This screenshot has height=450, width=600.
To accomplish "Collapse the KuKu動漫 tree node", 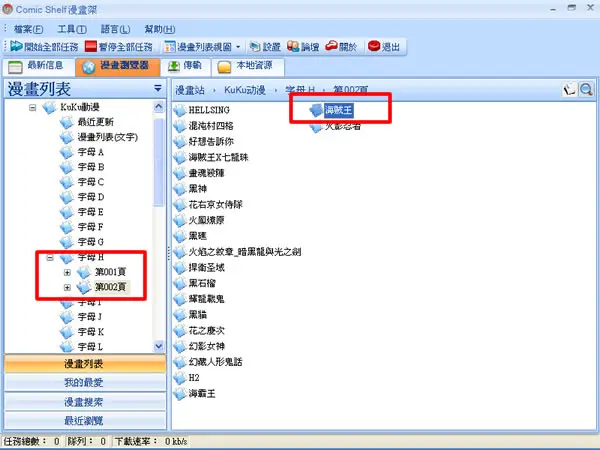I will pyautogui.click(x=33, y=108).
